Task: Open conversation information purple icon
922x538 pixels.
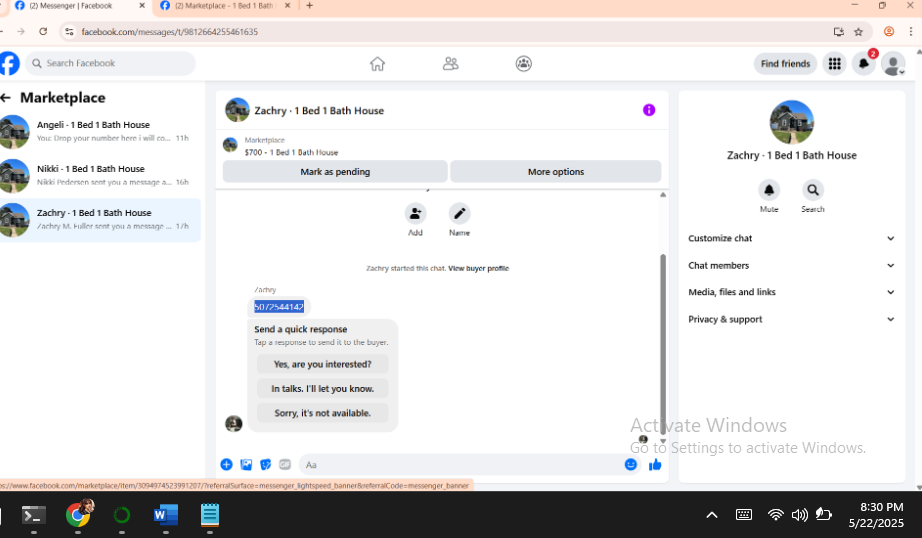Action: pyautogui.click(x=649, y=110)
